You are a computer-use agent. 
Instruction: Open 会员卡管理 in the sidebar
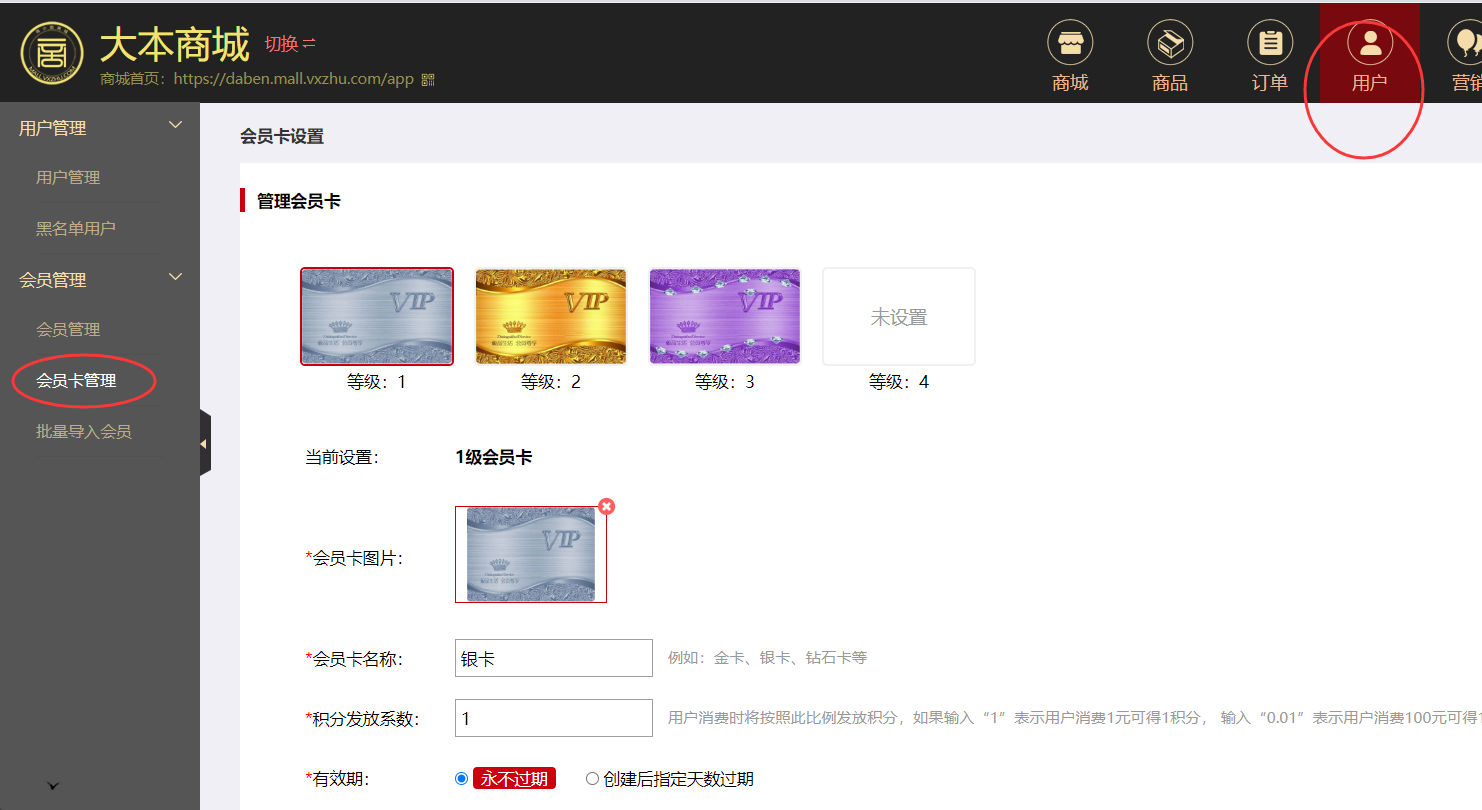(76, 381)
